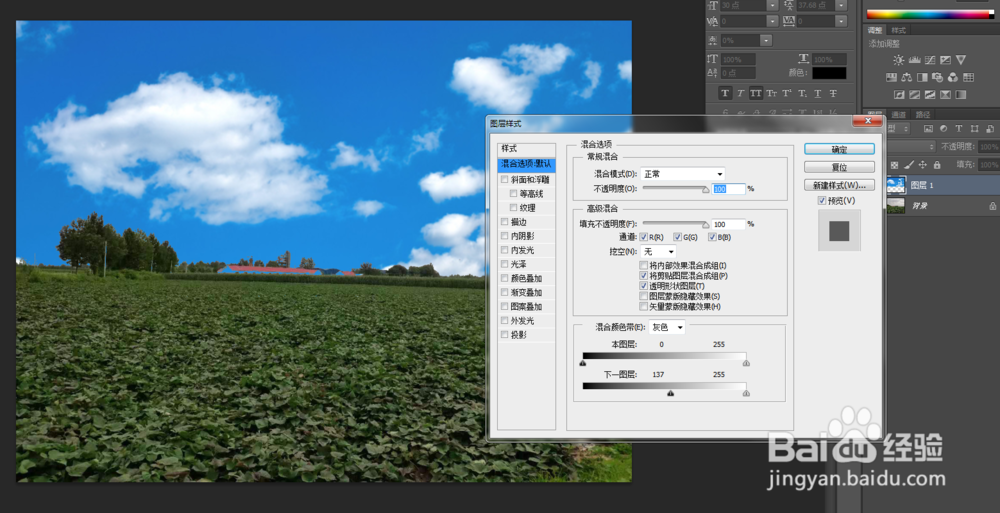
Task: Uncheck the R(R) channel checkbox
Action: coord(643,237)
